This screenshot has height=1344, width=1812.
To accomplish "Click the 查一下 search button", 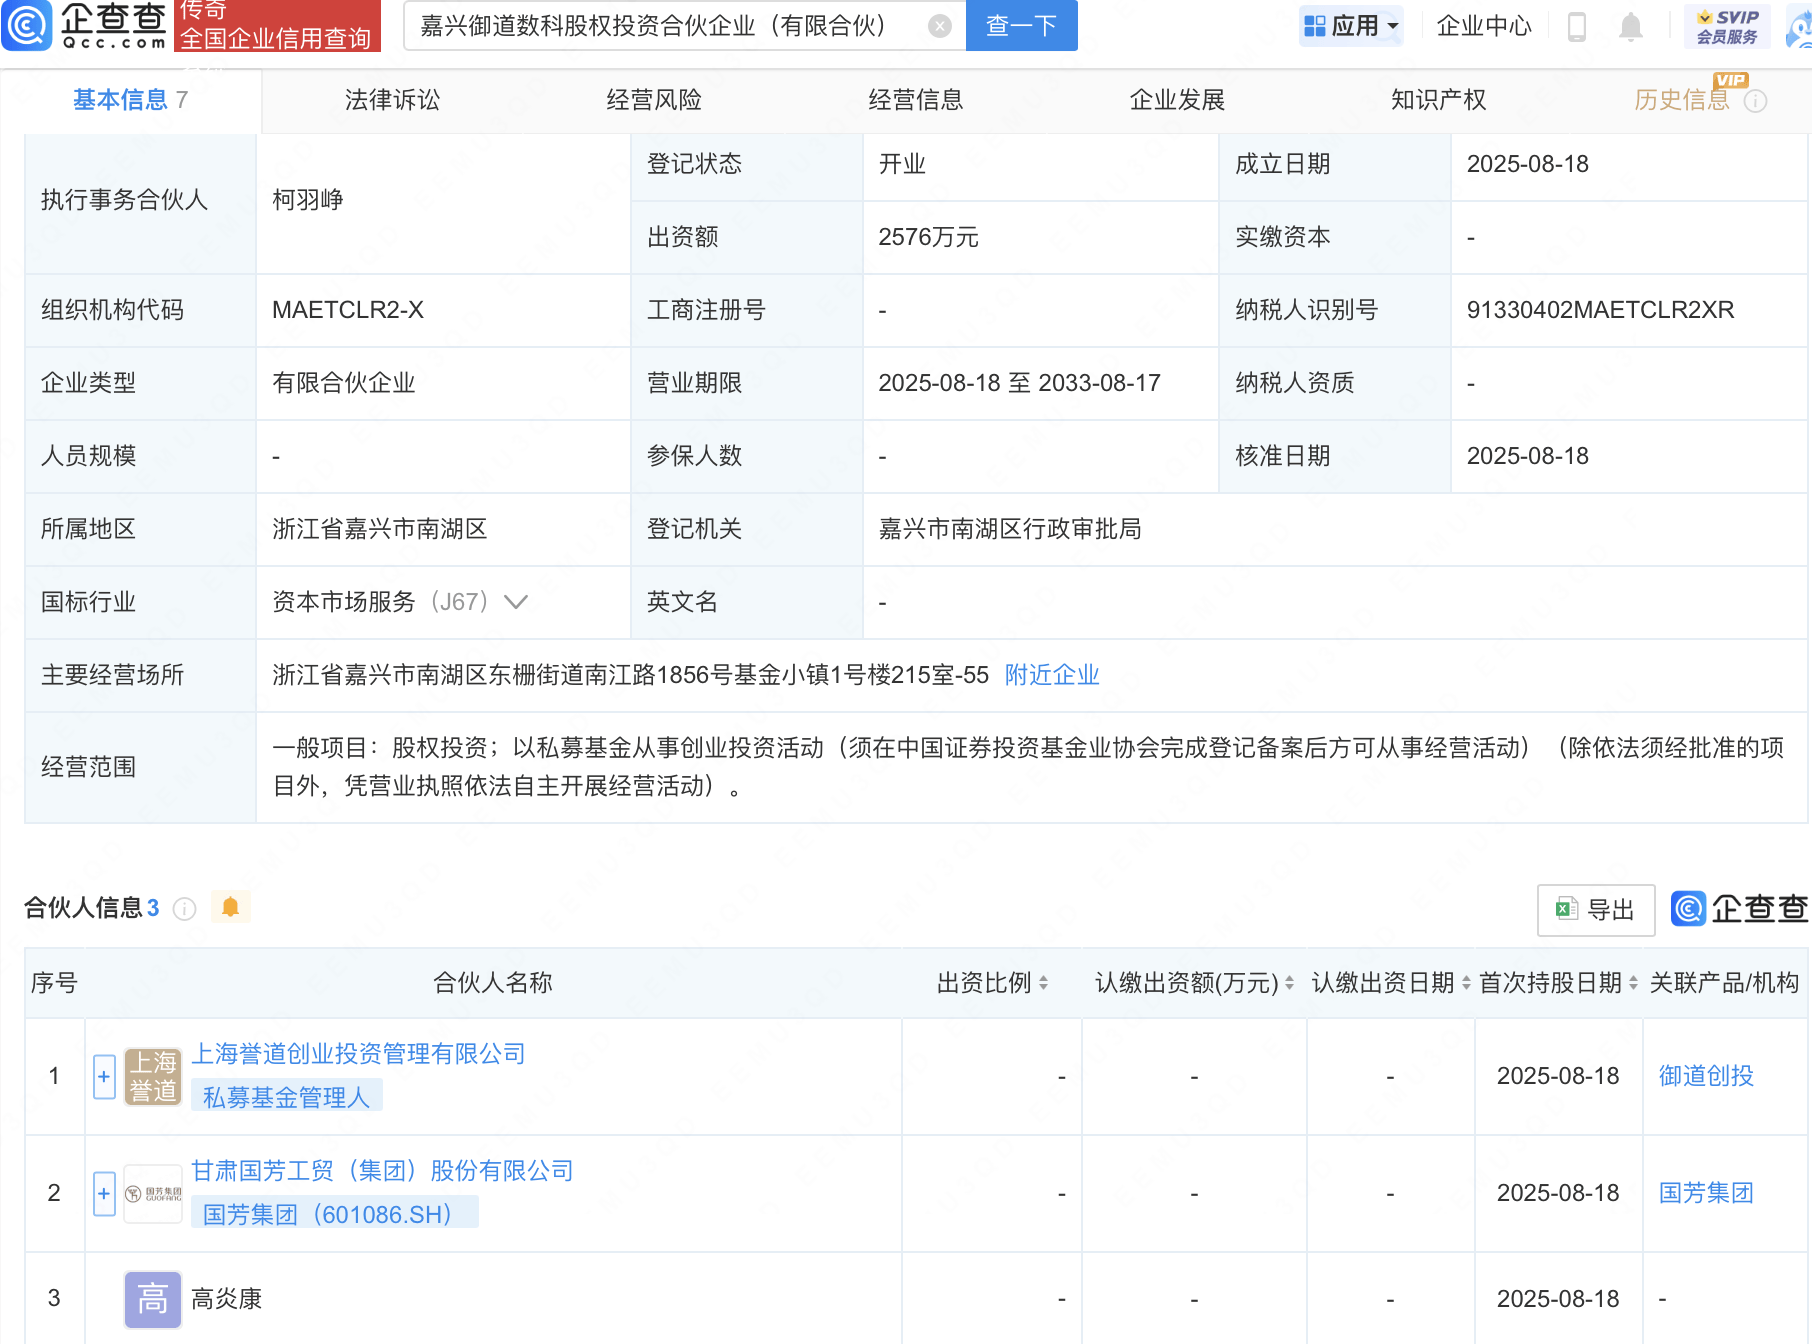I will [1021, 25].
